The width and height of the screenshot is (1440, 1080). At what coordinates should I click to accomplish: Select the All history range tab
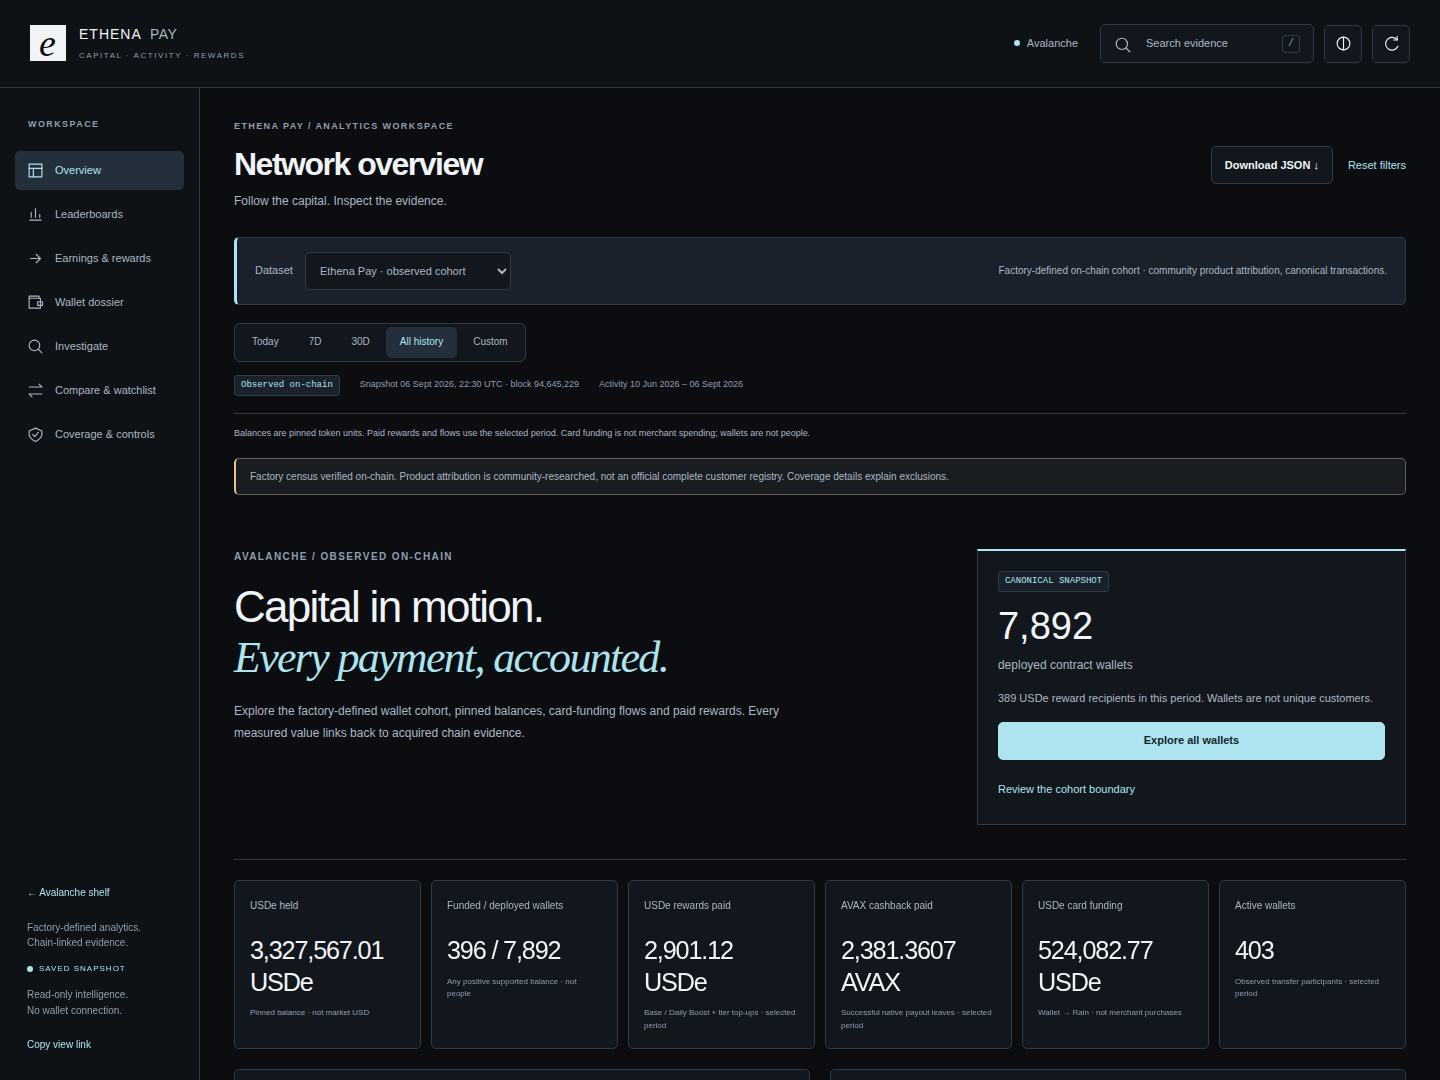(421, 342)
